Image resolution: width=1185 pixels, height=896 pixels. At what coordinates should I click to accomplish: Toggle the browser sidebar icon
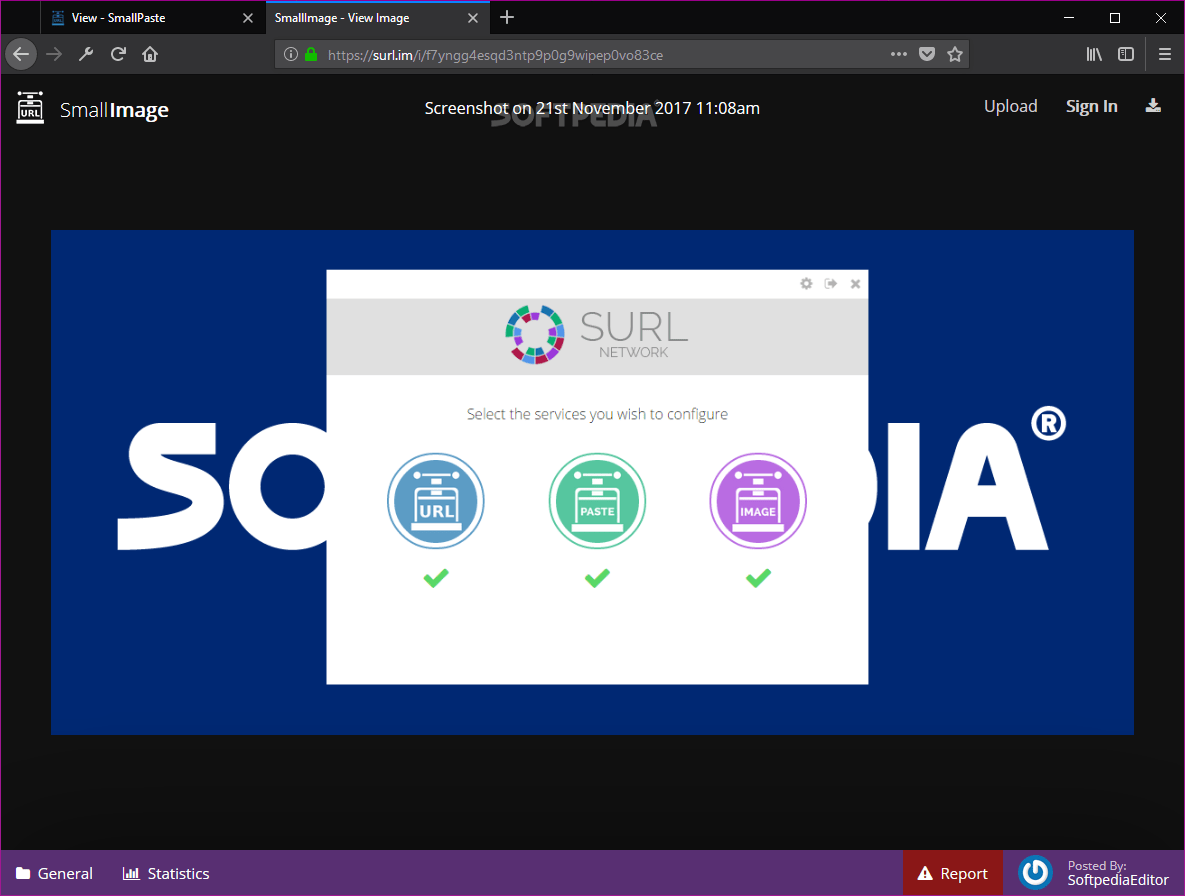click(x=1126, y=54)
